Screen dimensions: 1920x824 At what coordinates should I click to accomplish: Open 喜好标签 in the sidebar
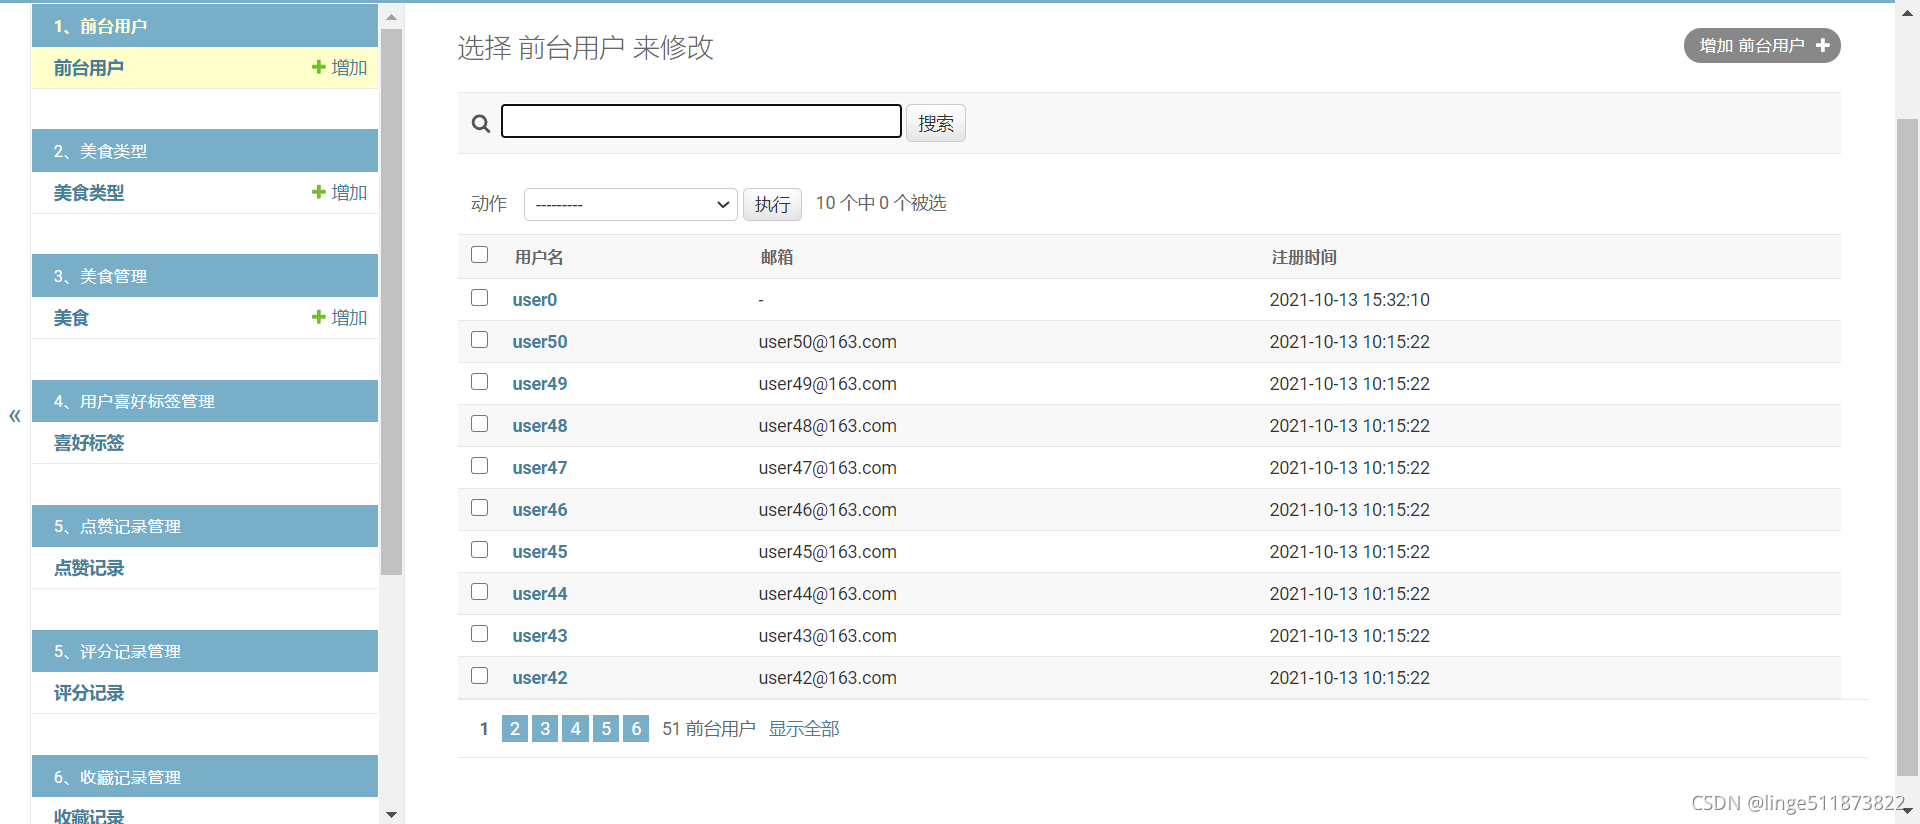(x=89, y=443)
